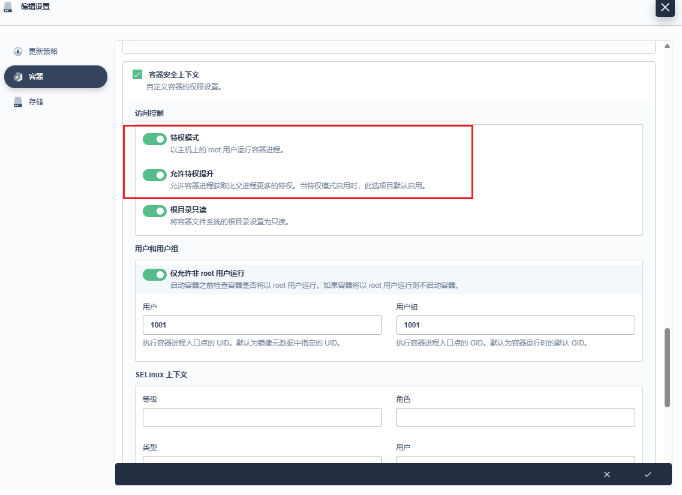Screen dimensions: 682x495
Task: Turn off the 允许特权提升 switch
Action: 154,175
